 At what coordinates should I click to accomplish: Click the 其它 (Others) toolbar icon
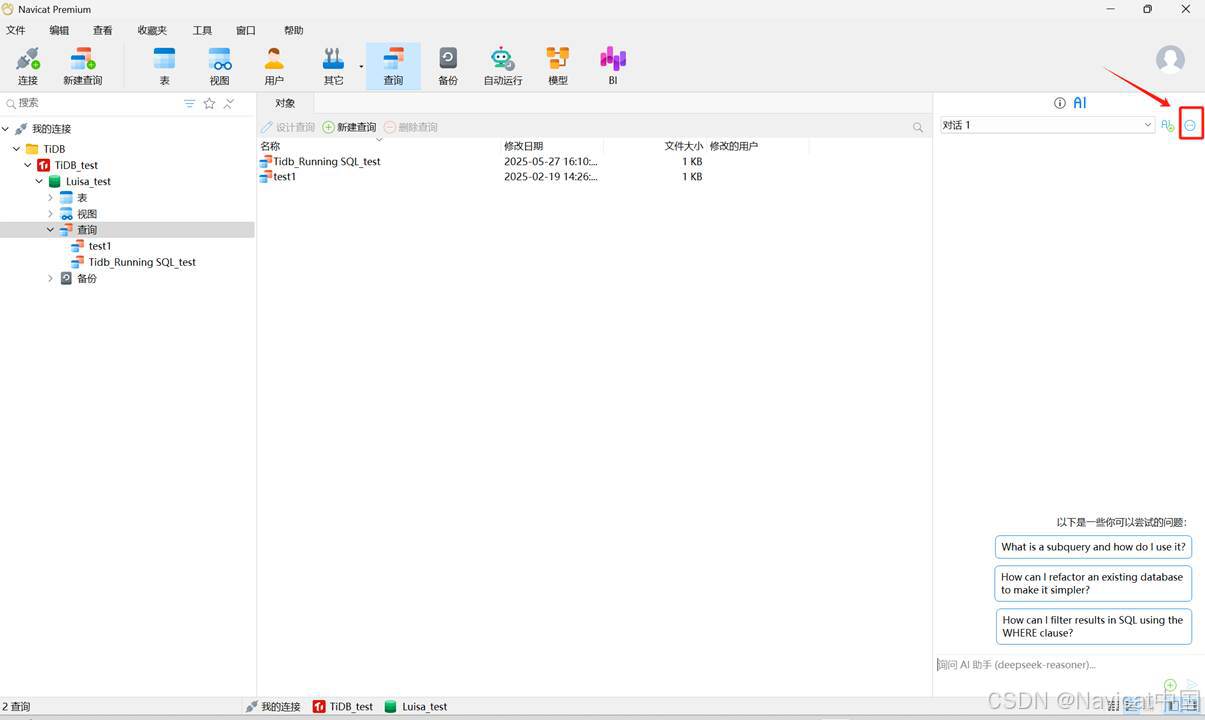pyautogui.click(x=333, y=60)
